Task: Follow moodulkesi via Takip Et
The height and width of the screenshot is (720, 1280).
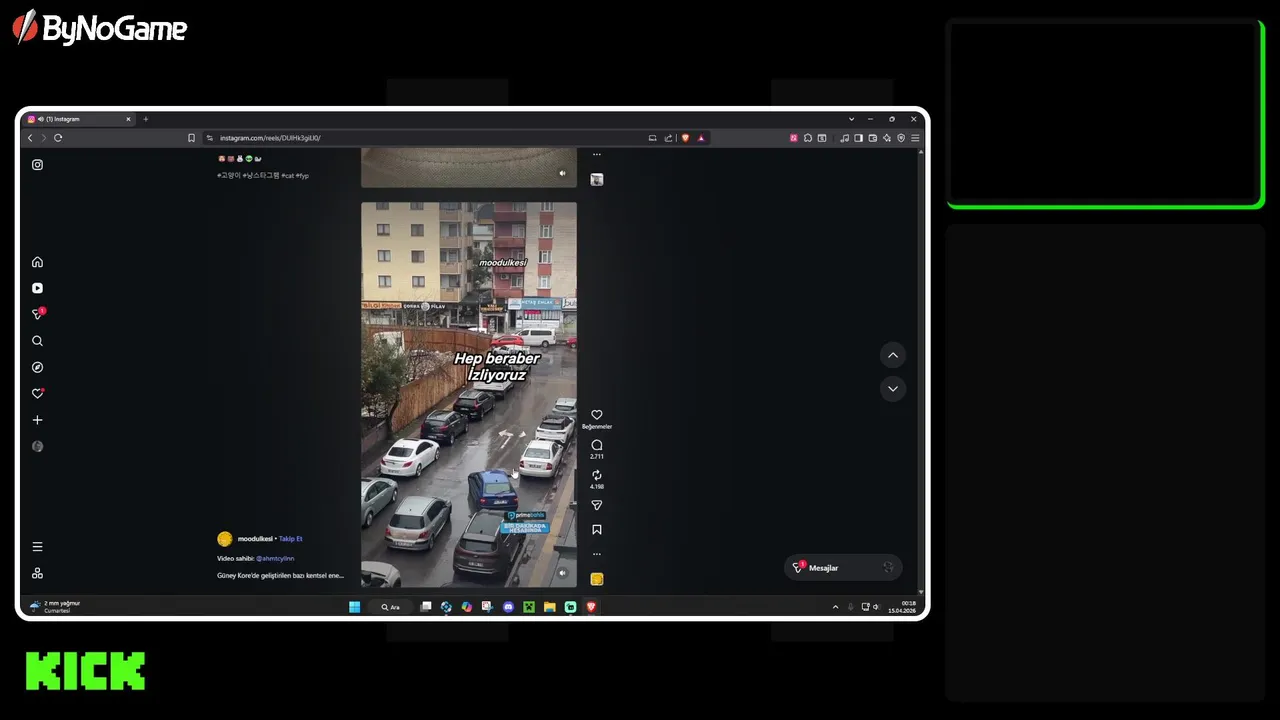Action: pos(290,539)
